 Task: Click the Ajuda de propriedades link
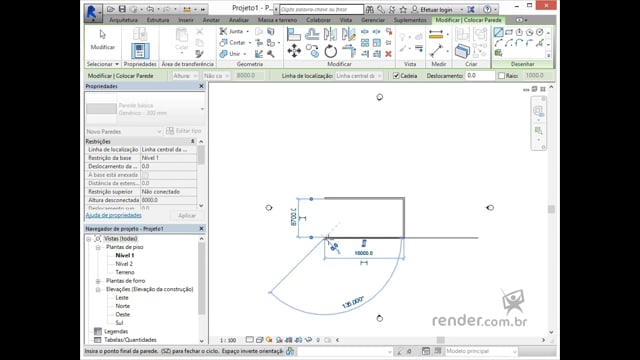pos(113,215)
